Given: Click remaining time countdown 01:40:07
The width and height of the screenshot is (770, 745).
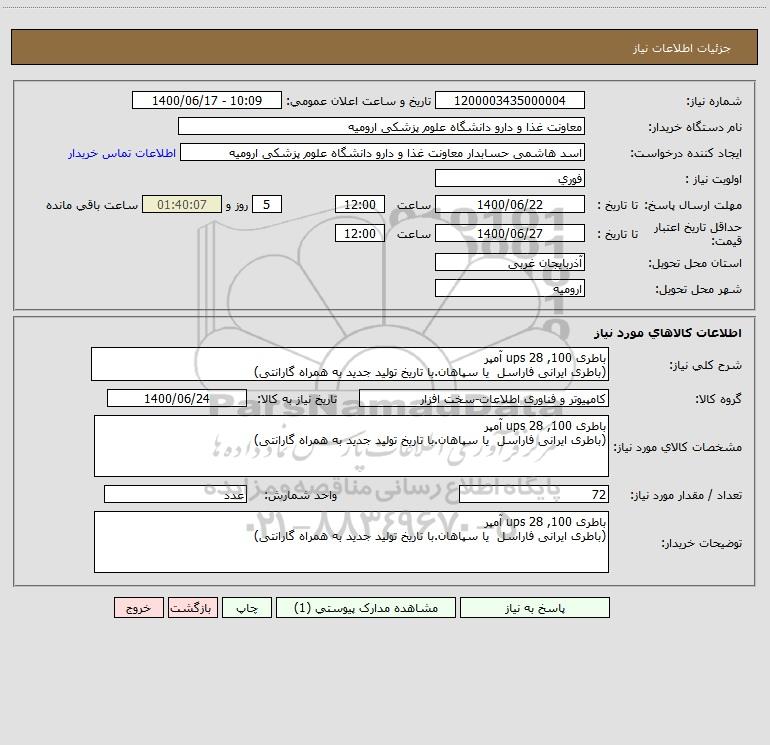Looking at the screenshot, I should point(182,204).
